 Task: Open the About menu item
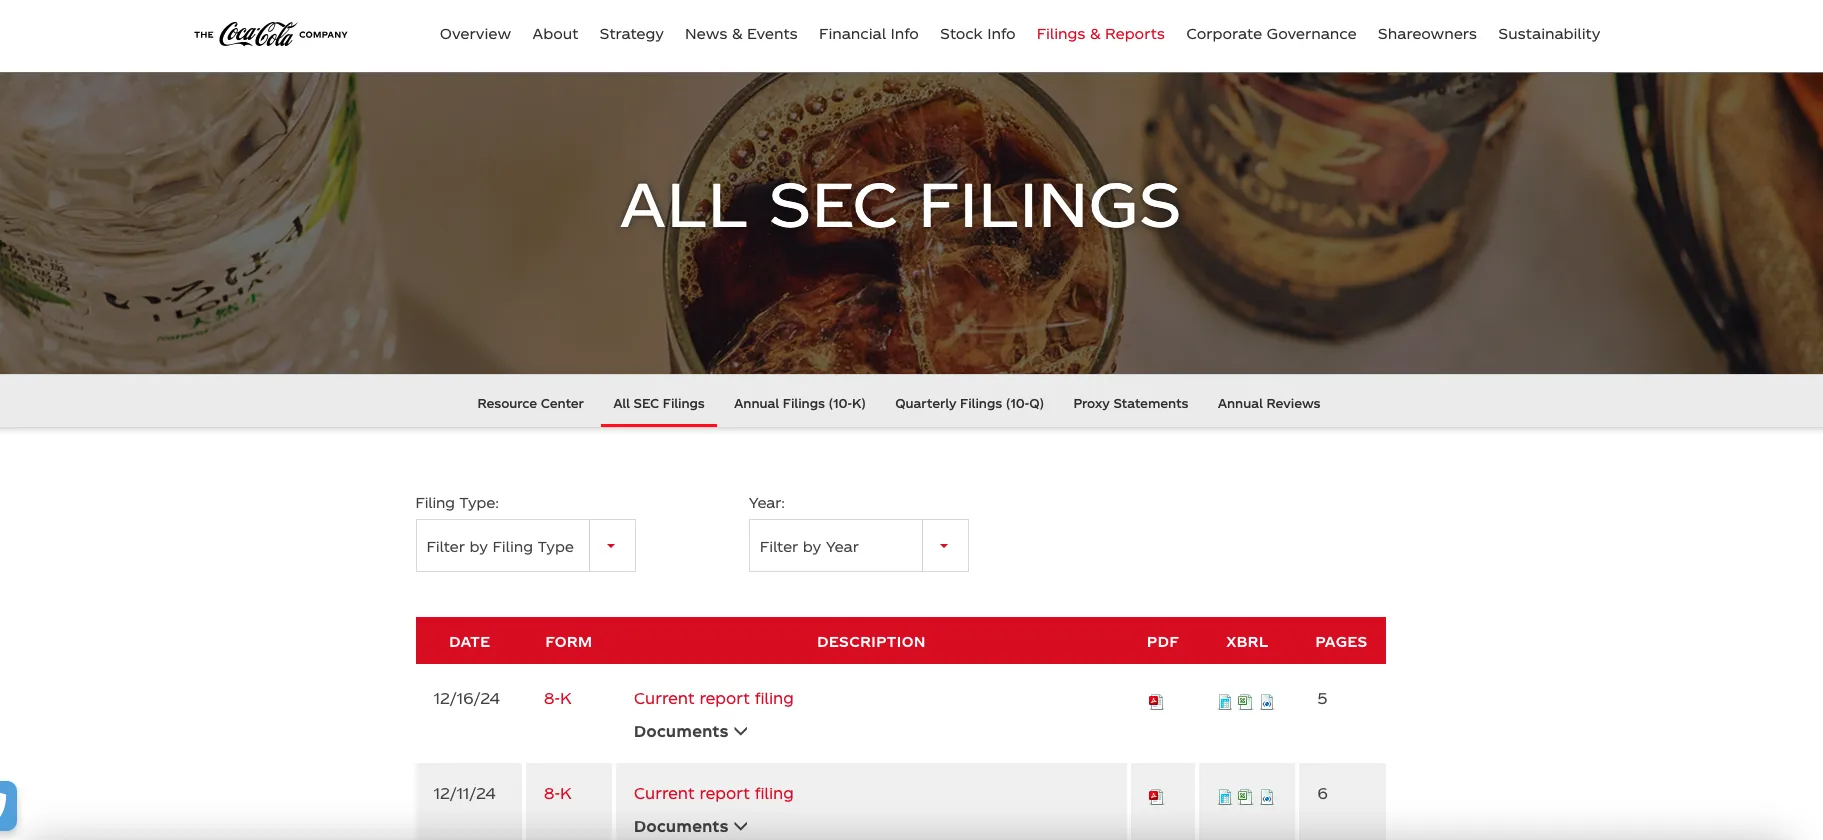click(x=555, y=34)
